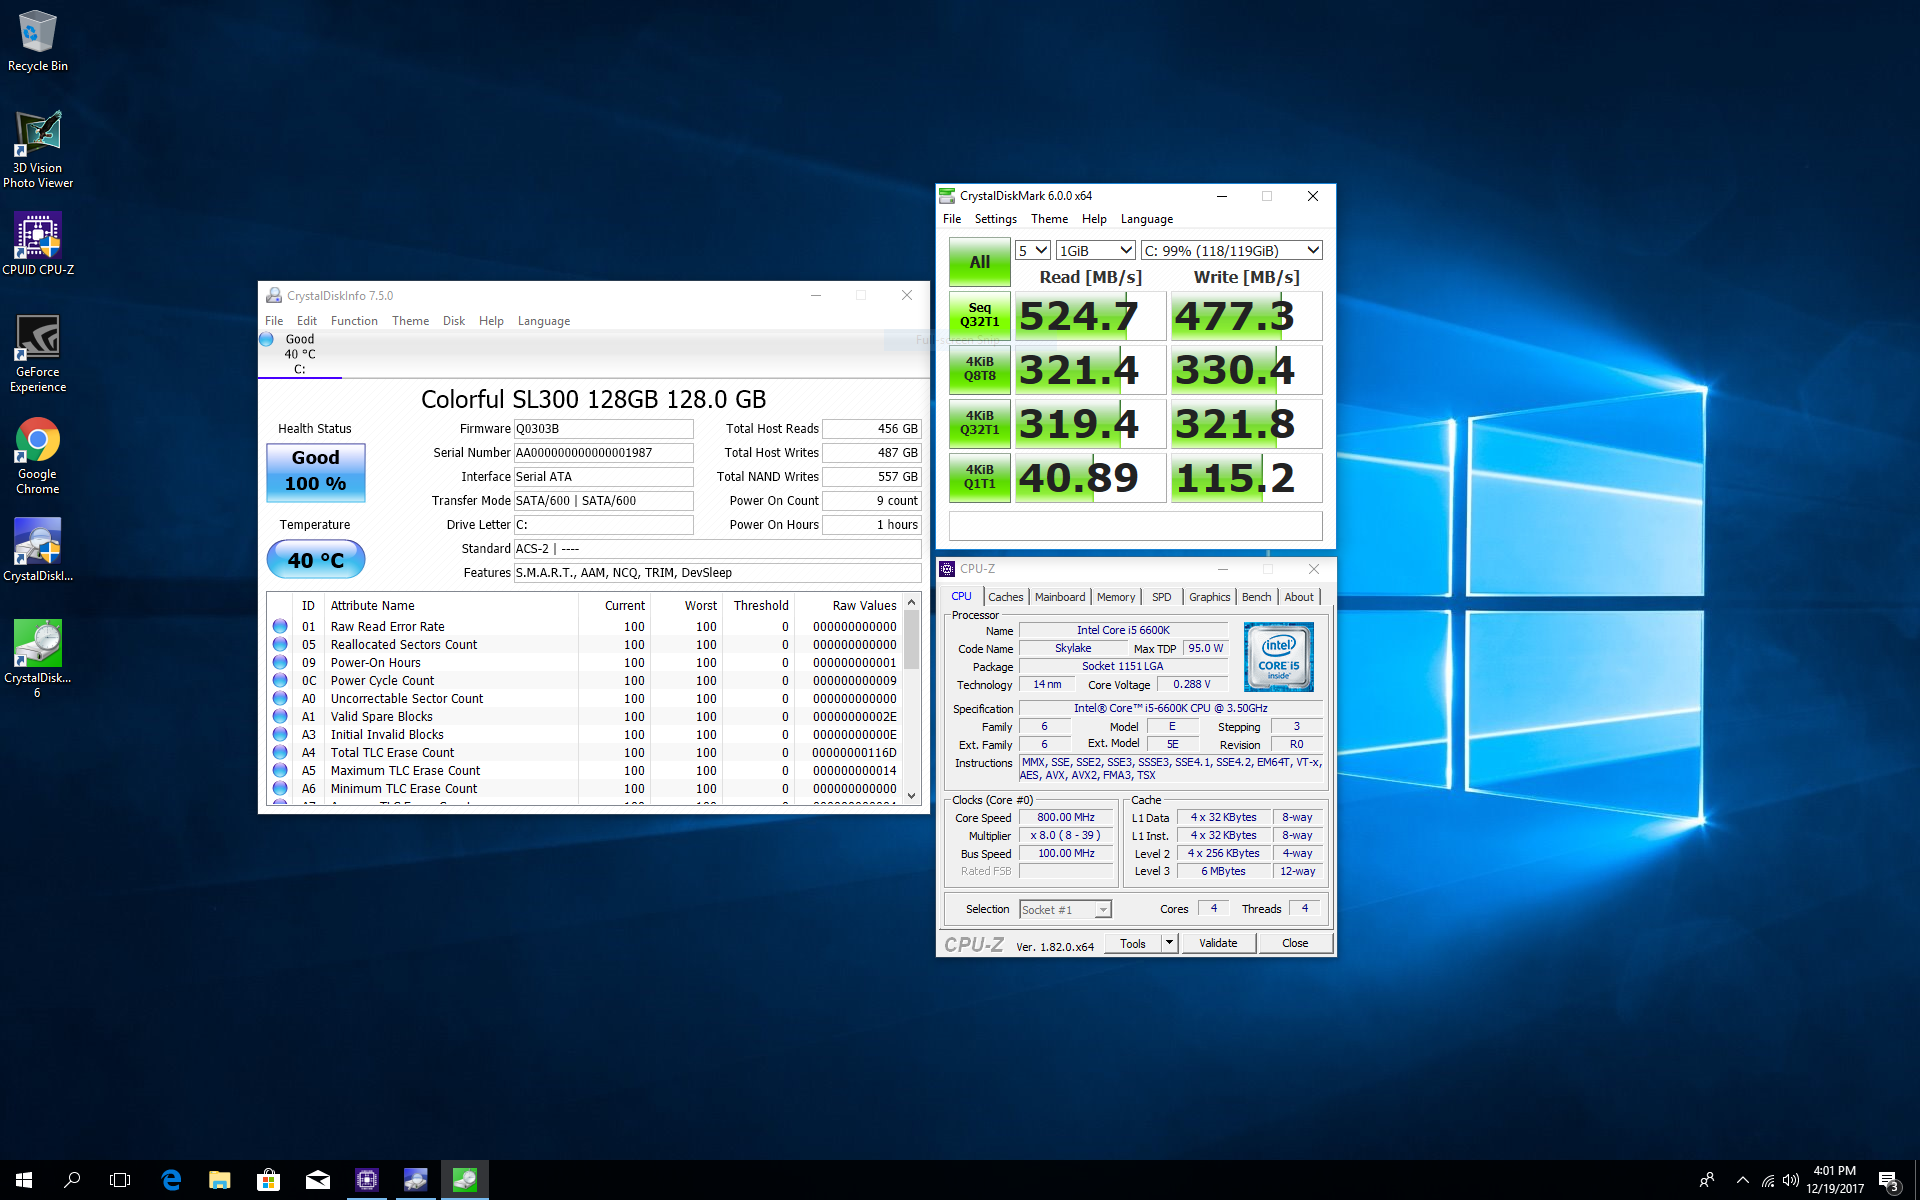Open CrystalDiskInfo Function menu
This screenshot has height=1200, width=1920.
pyautogui.click(x=354, y=321)
